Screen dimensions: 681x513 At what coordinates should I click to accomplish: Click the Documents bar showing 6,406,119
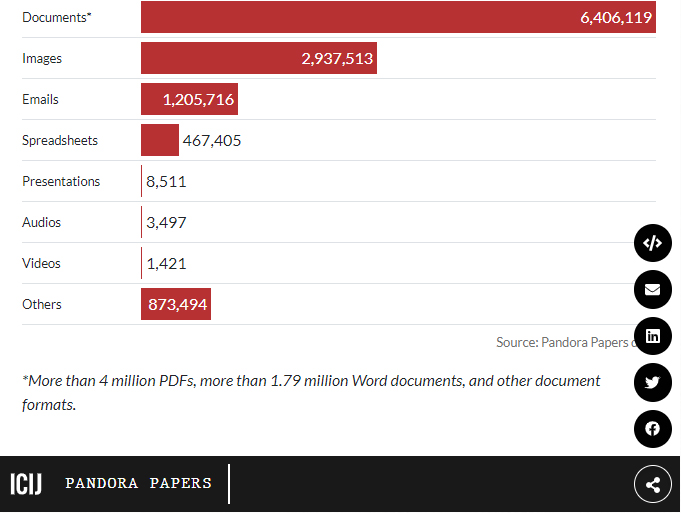398,17
